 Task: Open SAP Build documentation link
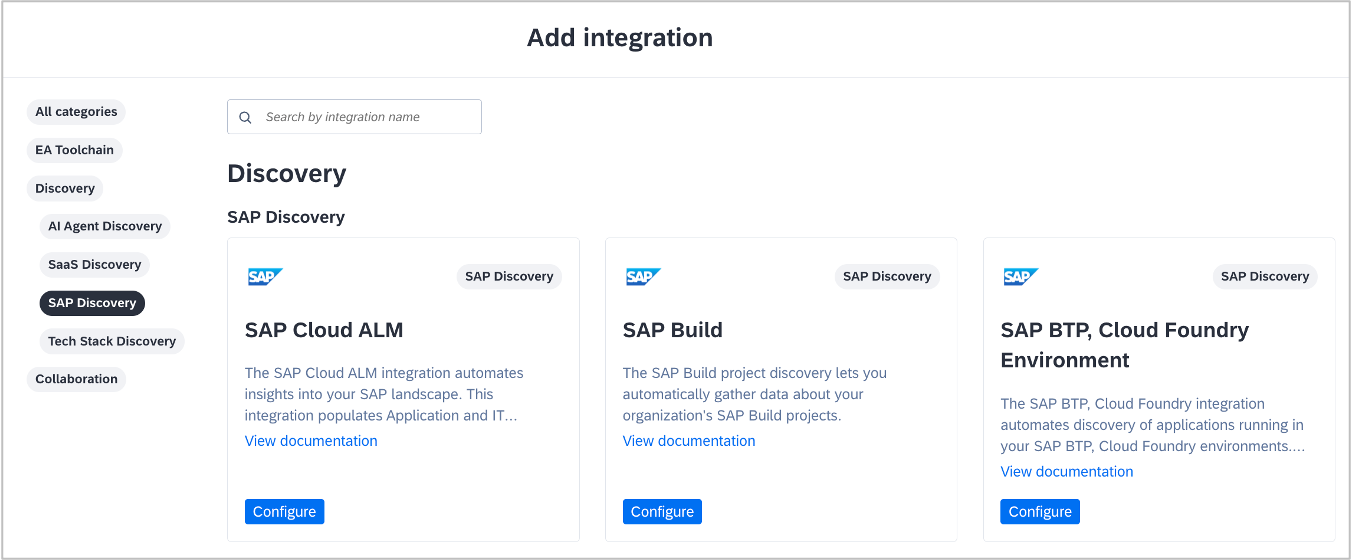point(689,441)
